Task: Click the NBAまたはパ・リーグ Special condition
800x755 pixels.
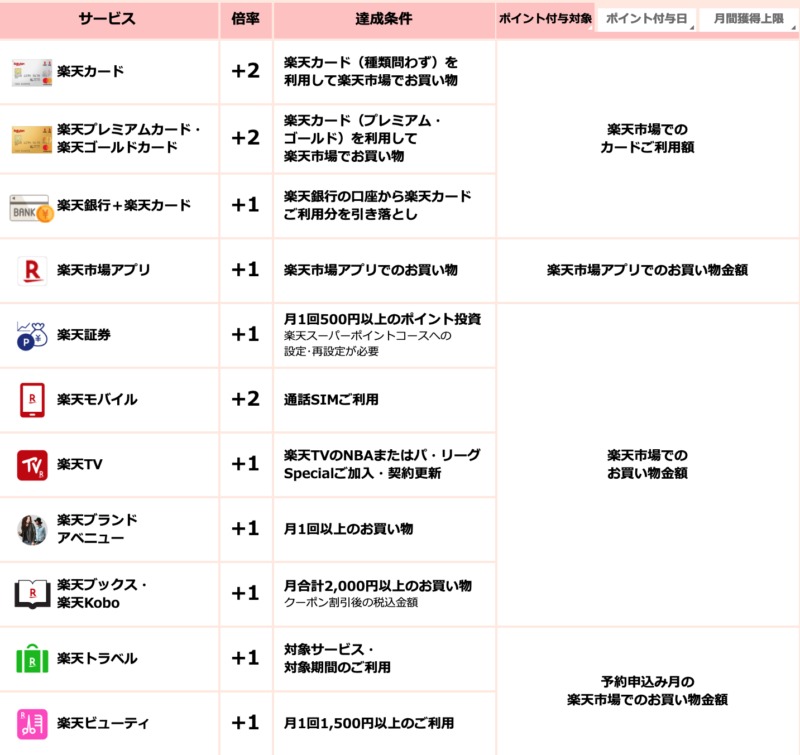Action: tap(382, 464)
